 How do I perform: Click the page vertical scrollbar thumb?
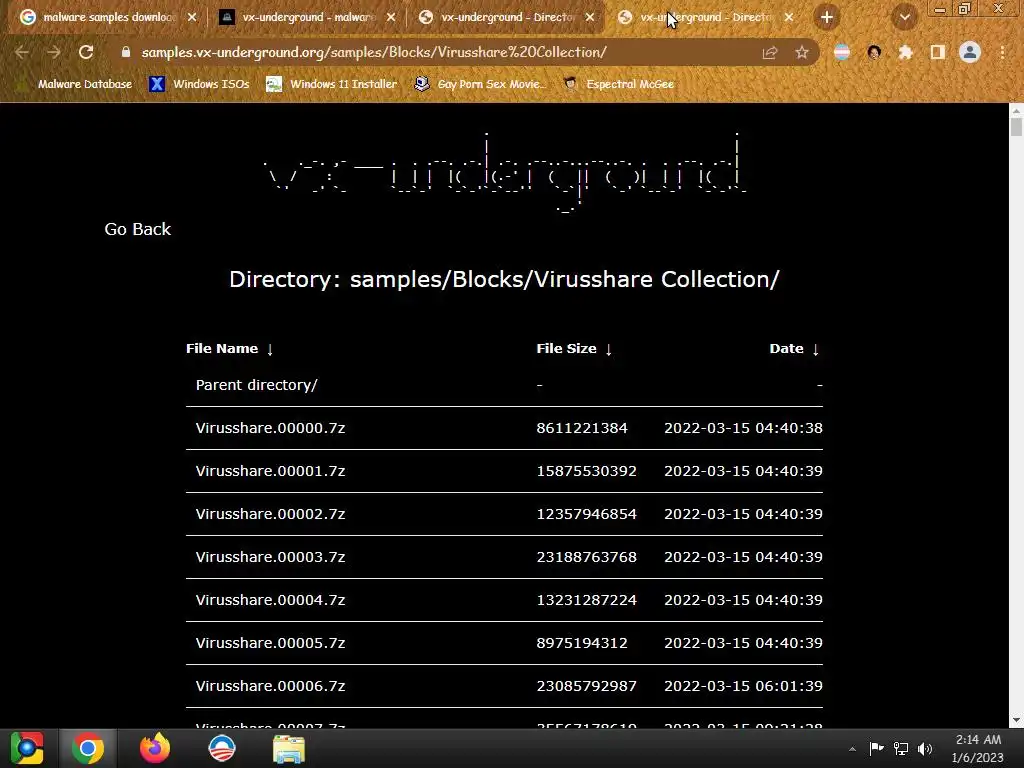pos(1016,125)
